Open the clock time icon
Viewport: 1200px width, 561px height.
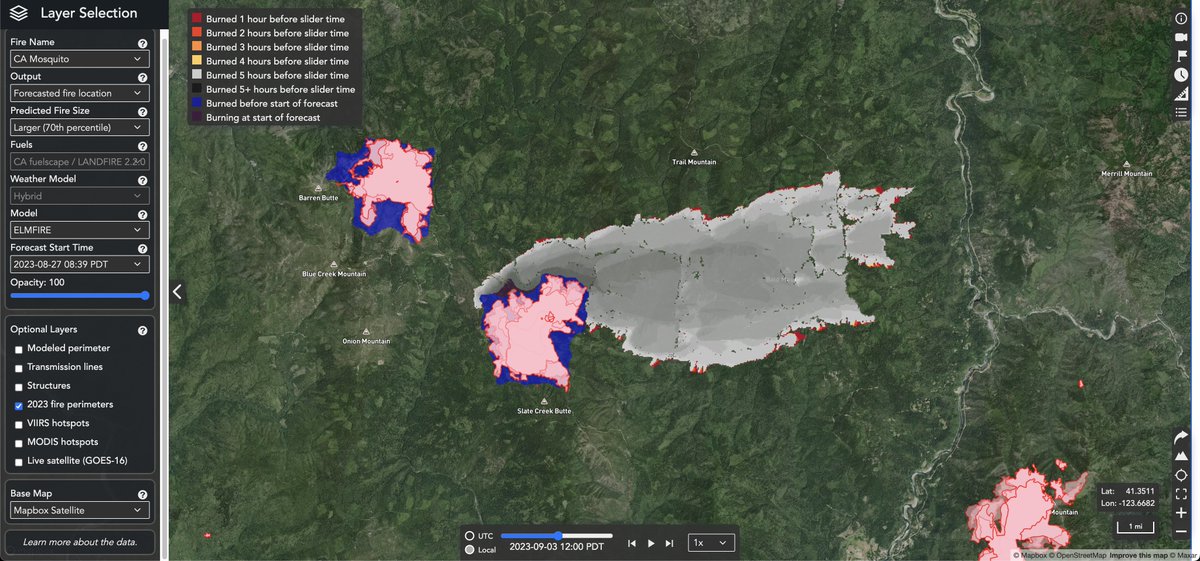[x=1181, y=75]
